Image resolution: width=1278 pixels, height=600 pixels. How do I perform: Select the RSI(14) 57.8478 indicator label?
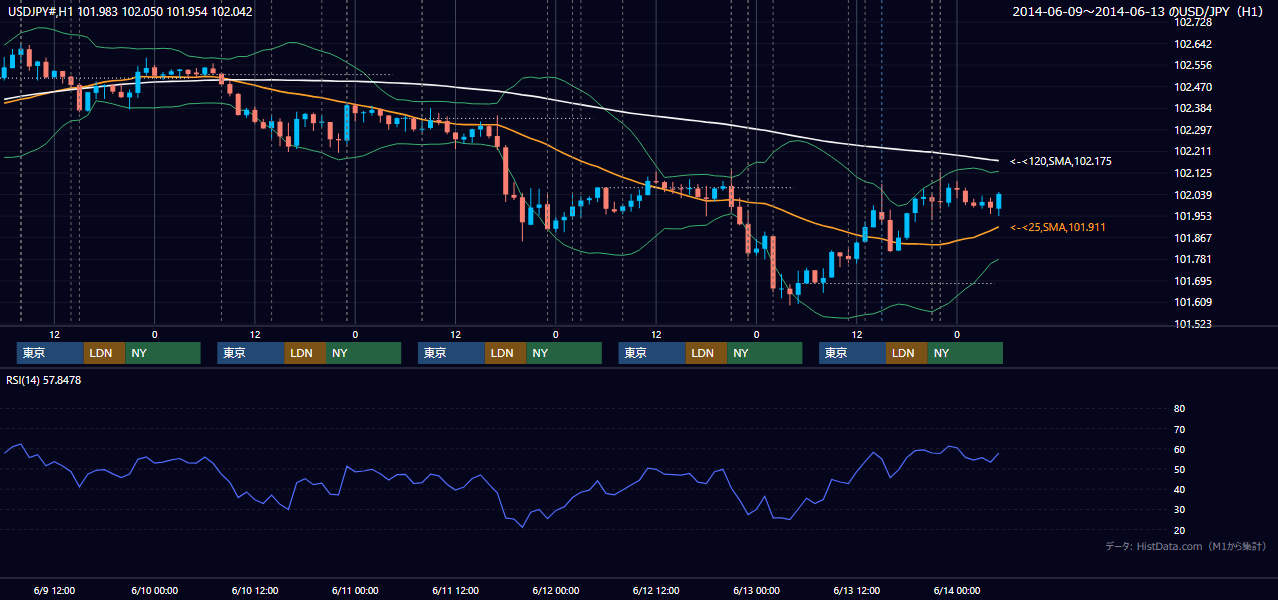click(x=43, y=380)
